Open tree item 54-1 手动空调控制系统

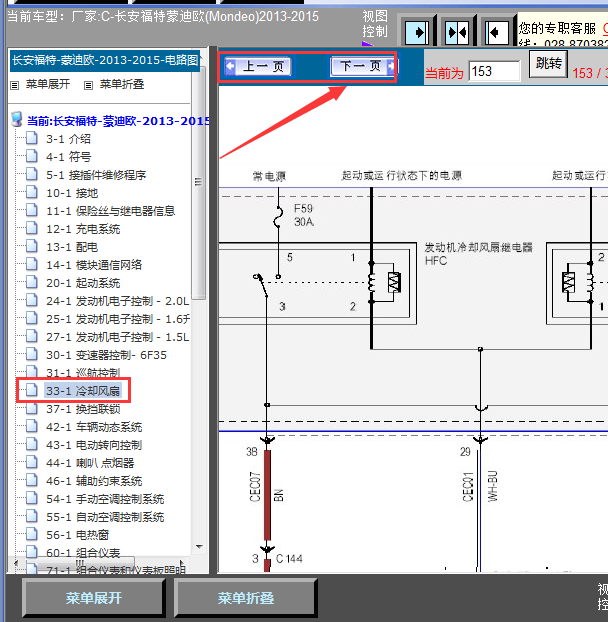tap(105, 499)
